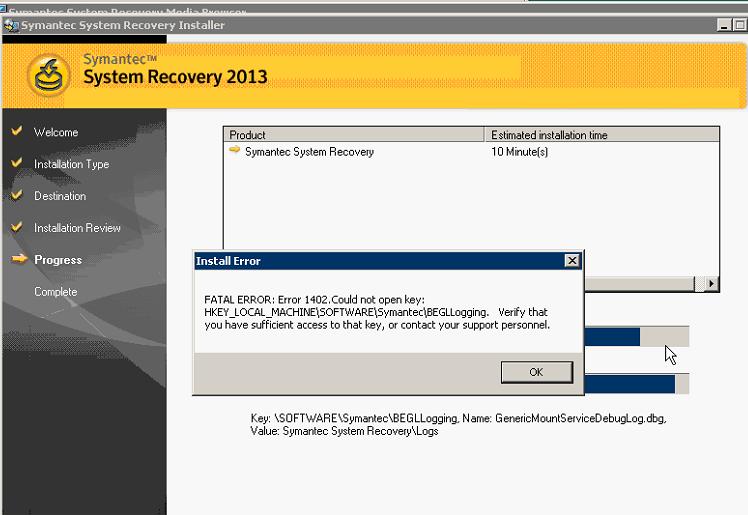748x515 pixels.
Task: Select the Complete step label
Action: tap(55, 292)
